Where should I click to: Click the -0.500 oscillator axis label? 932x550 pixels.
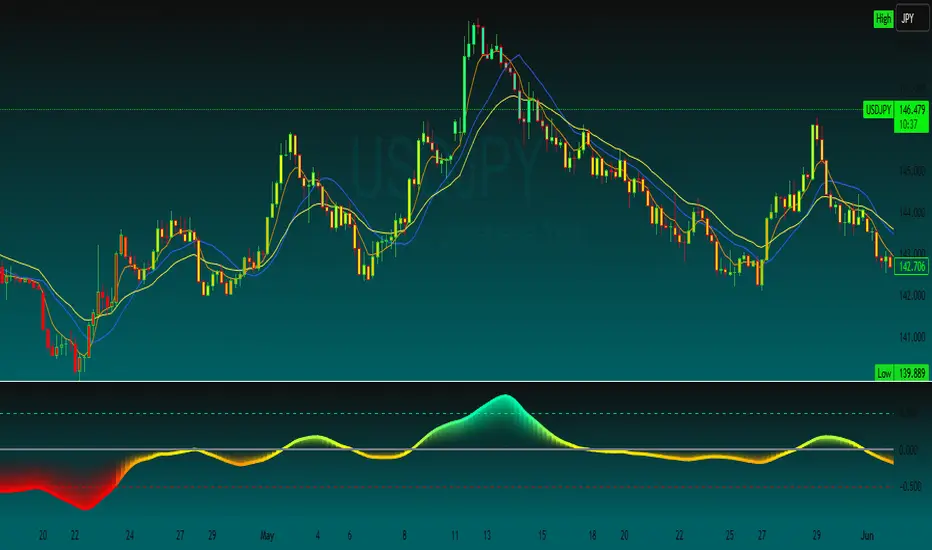pos(911,486)
